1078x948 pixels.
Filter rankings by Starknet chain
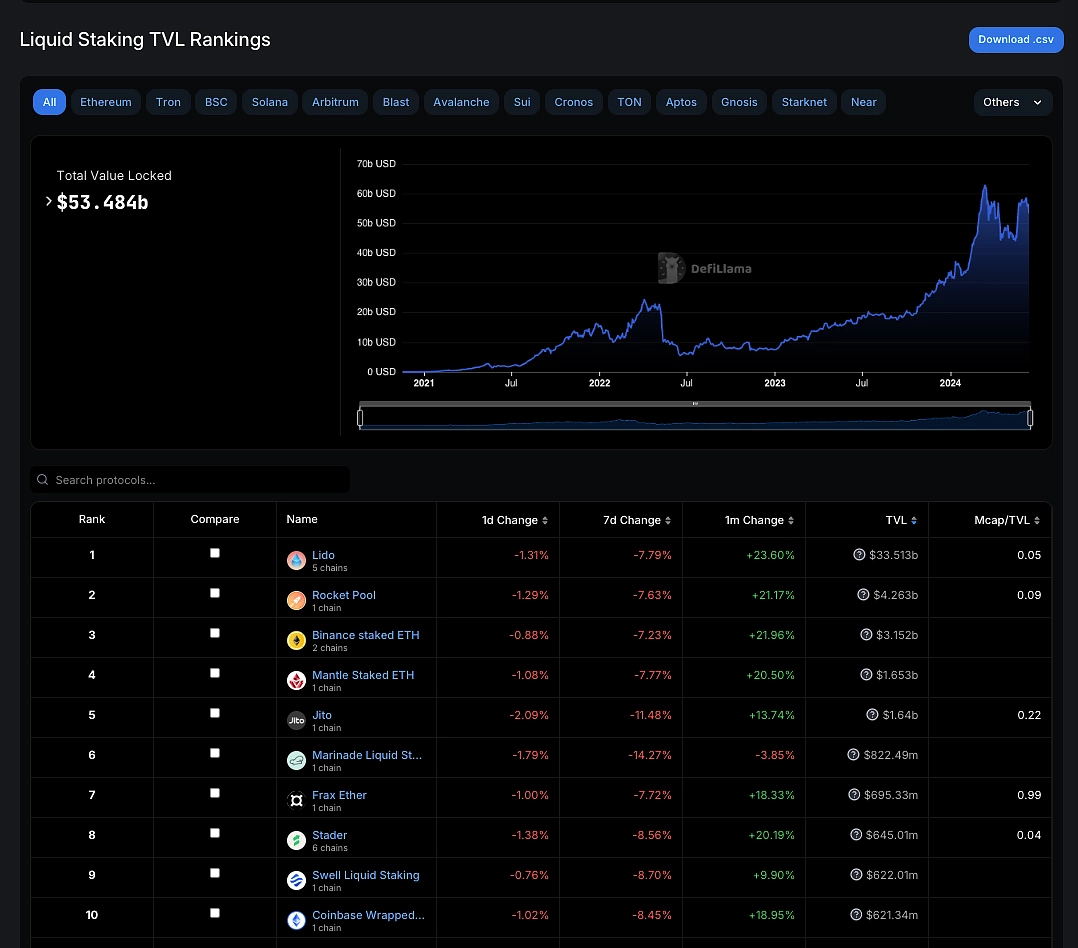click(804, 102)
